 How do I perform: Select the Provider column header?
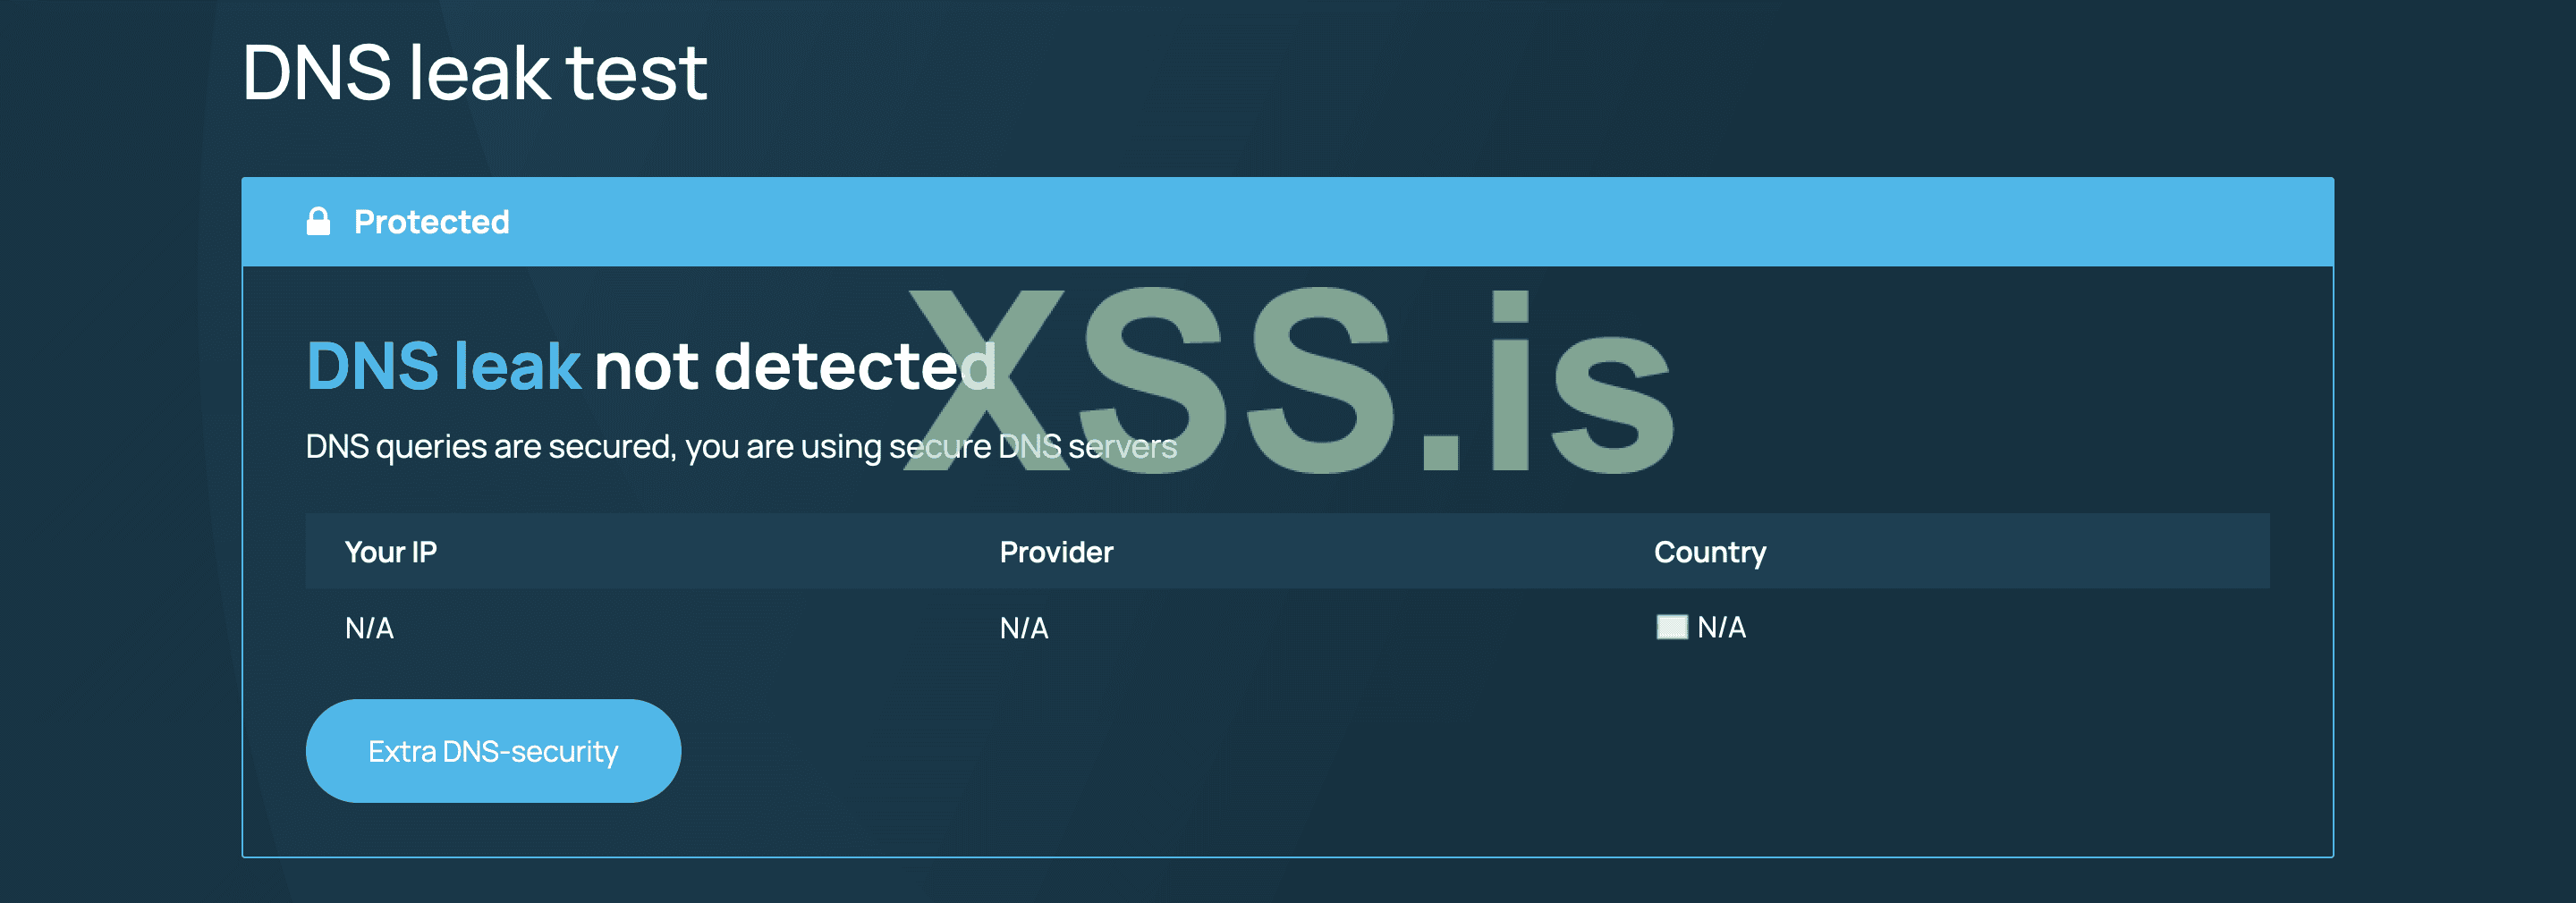click(1056, 552)
